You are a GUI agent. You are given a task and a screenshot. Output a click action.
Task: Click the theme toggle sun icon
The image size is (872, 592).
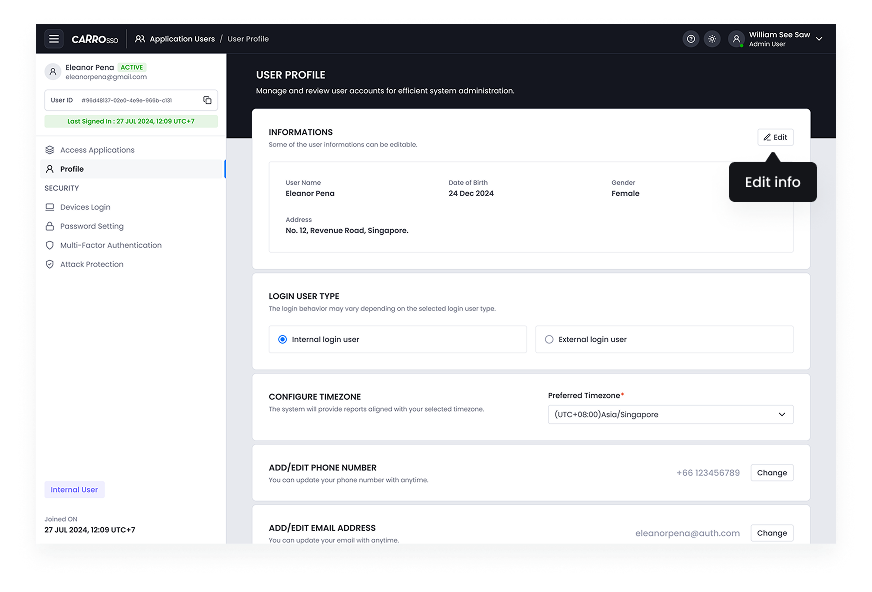[x=712, y=38]
